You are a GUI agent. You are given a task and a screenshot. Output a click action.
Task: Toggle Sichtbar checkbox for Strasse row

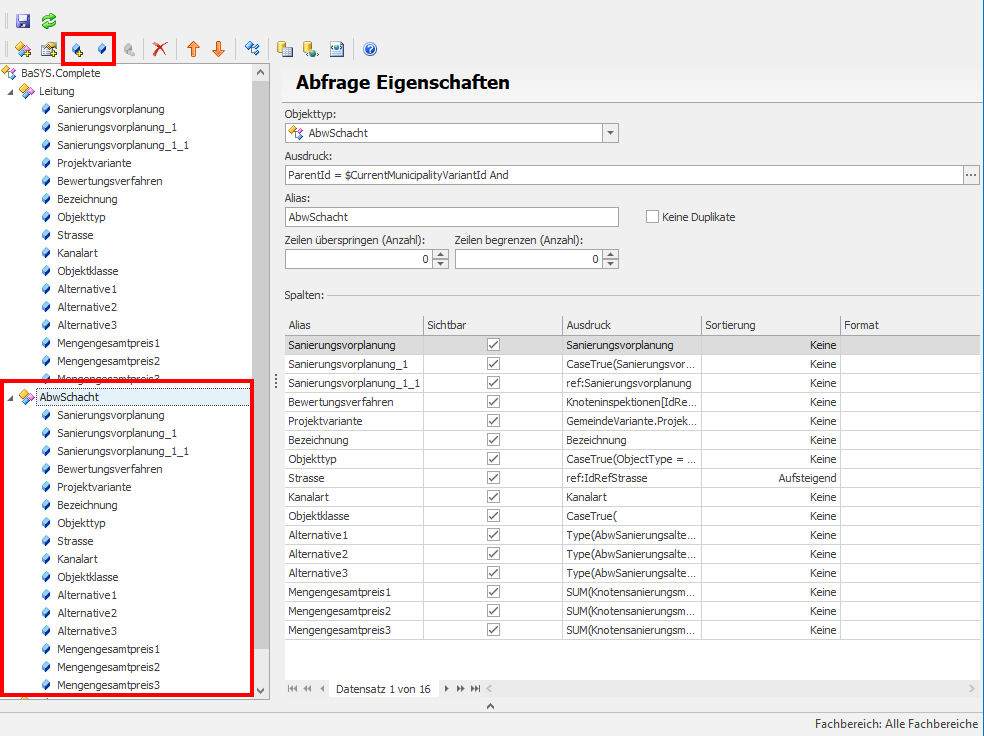pyautogui.click(x=493, y=478)
